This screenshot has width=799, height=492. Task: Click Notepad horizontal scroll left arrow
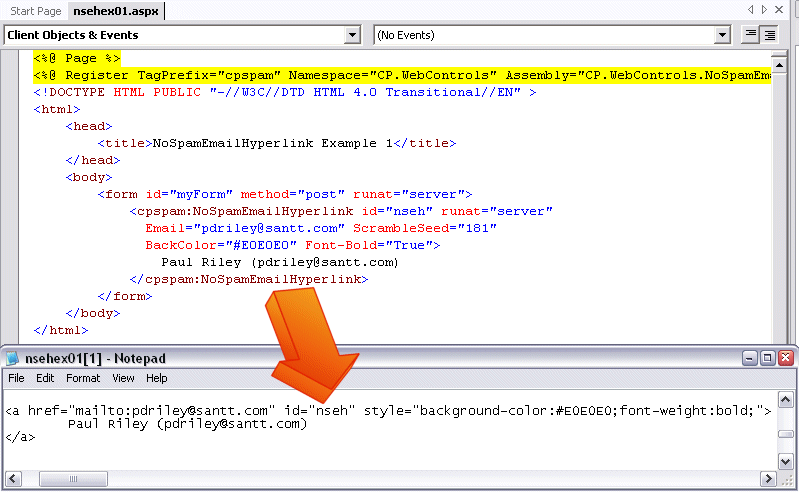click(13, 479)
